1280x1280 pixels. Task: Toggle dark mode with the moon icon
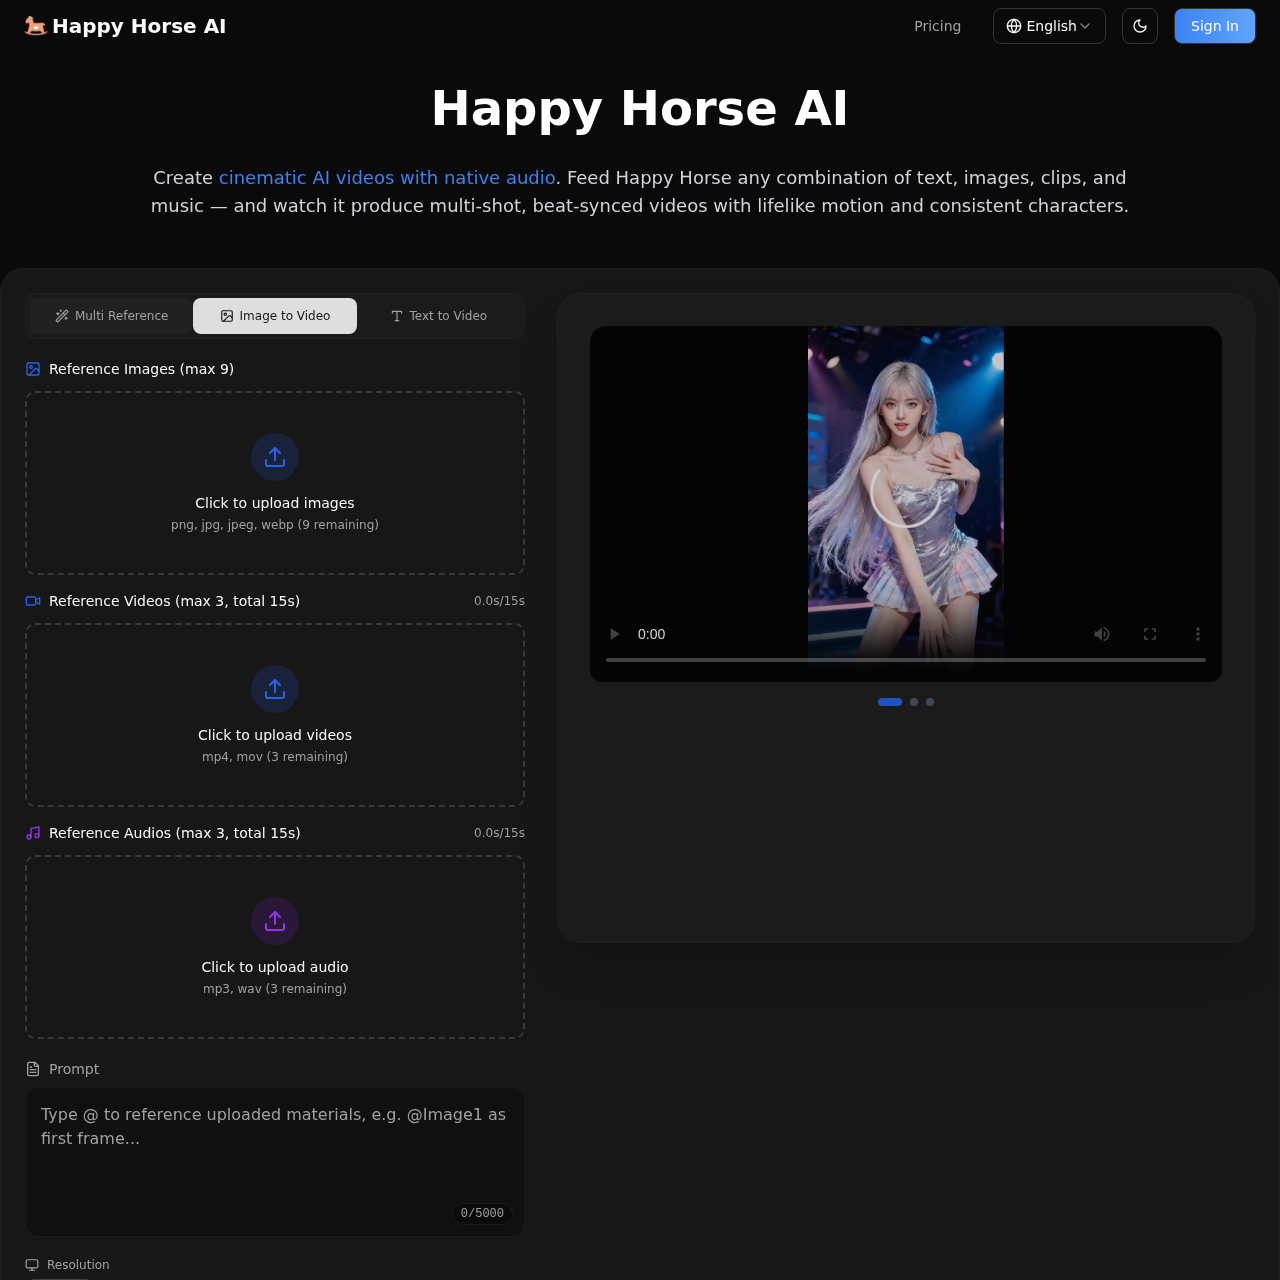tap(1139, 26)
